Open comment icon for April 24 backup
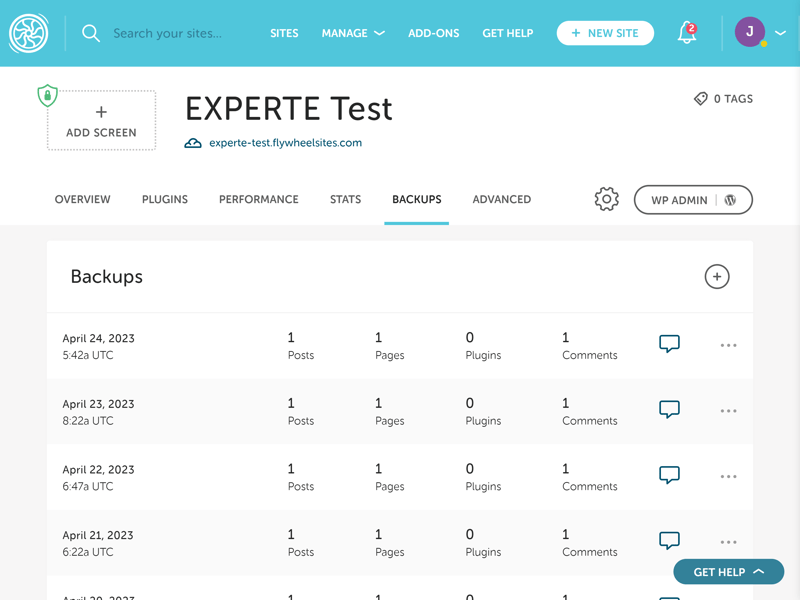This screenshot has width=800, height=600. coord(669,344)
